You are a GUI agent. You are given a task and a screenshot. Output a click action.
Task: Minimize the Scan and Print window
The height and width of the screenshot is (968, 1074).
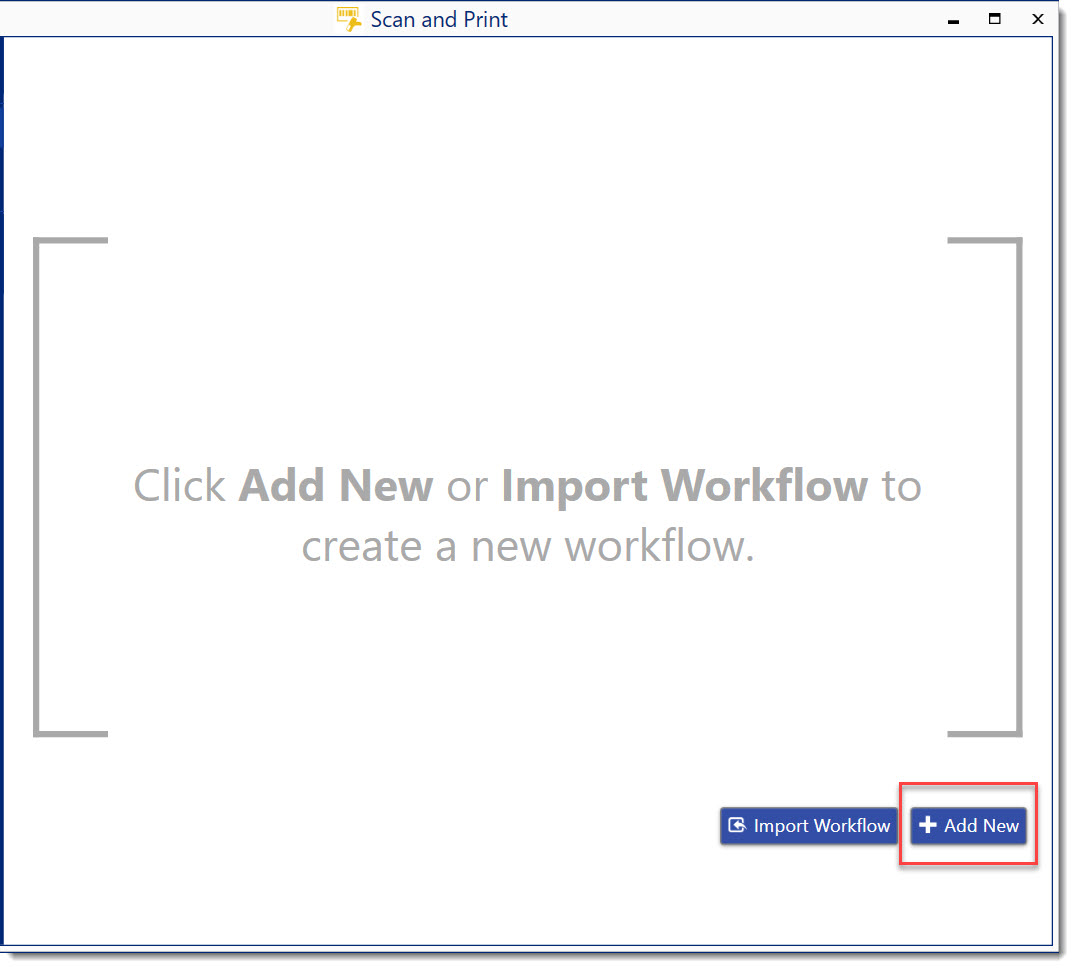[952, 19]
